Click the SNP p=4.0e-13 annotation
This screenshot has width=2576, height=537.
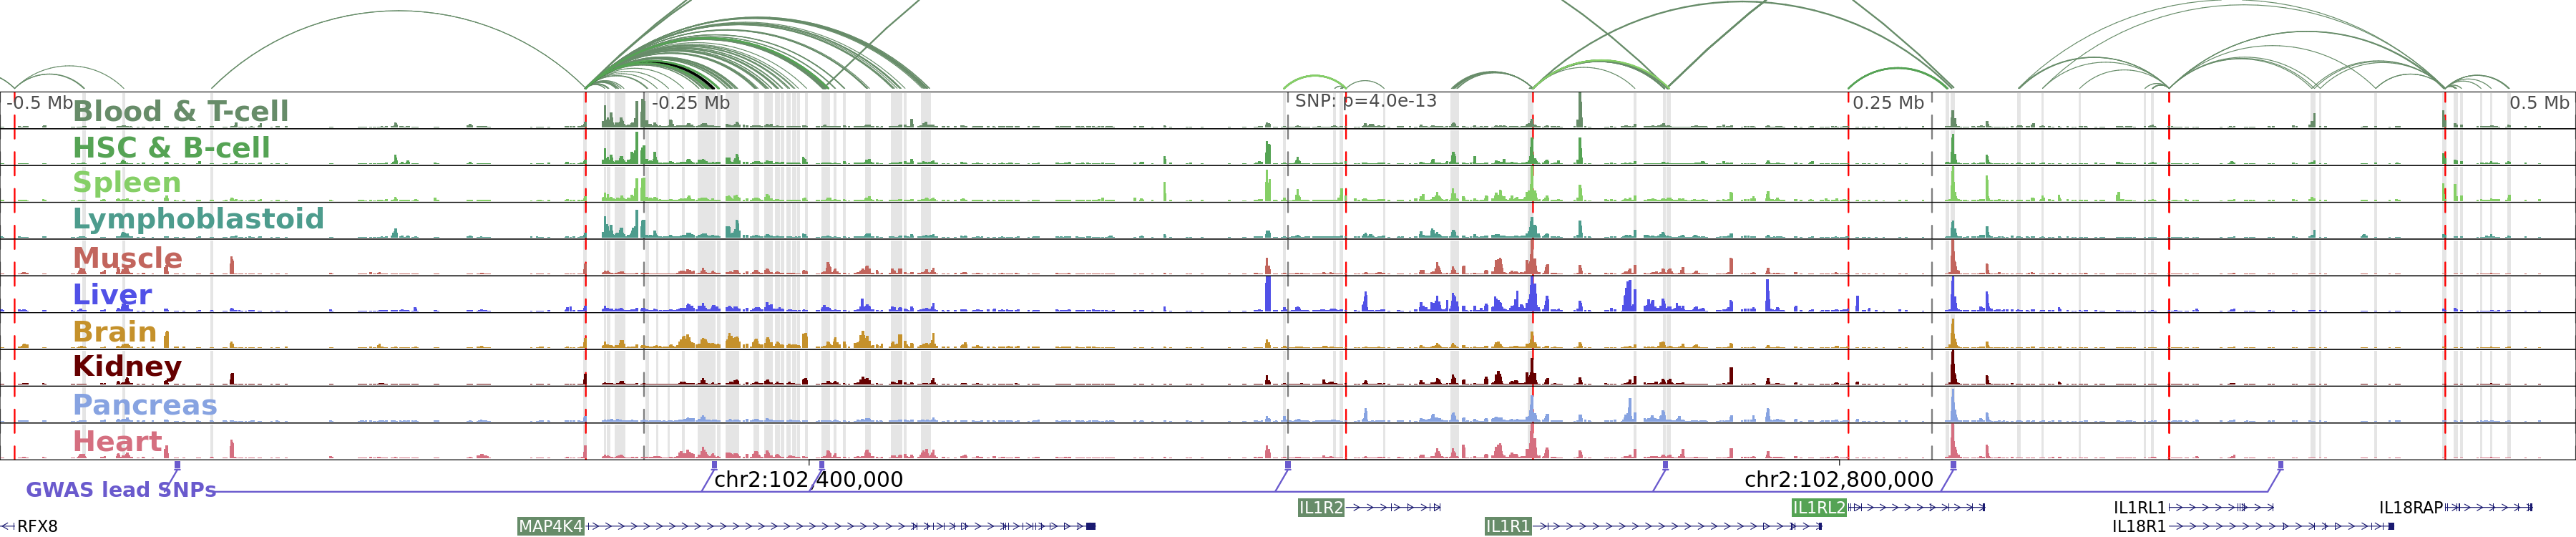coord(1365,101)
